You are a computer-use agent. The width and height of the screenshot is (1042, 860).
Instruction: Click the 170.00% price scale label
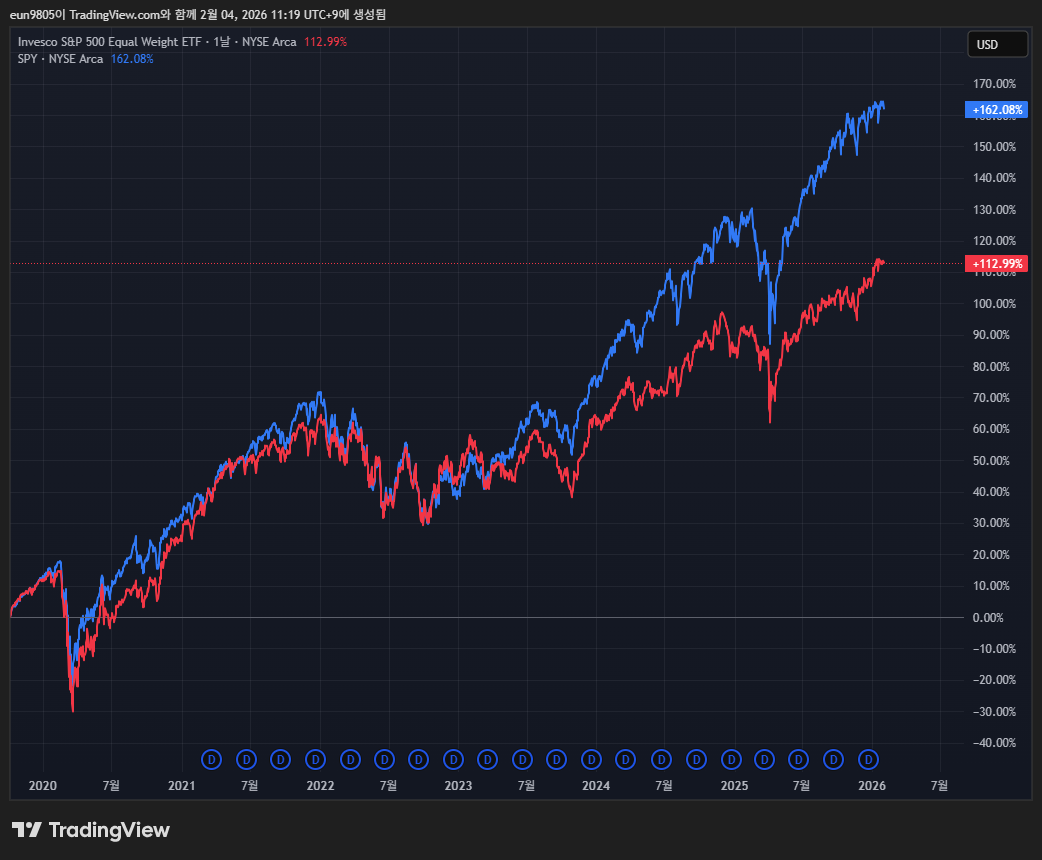pos(994,84)
